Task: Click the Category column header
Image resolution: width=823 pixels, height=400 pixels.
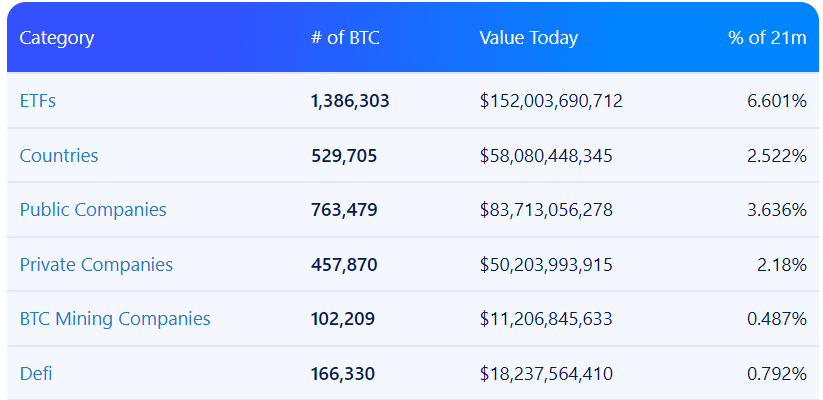Action: tap(57, 39)
